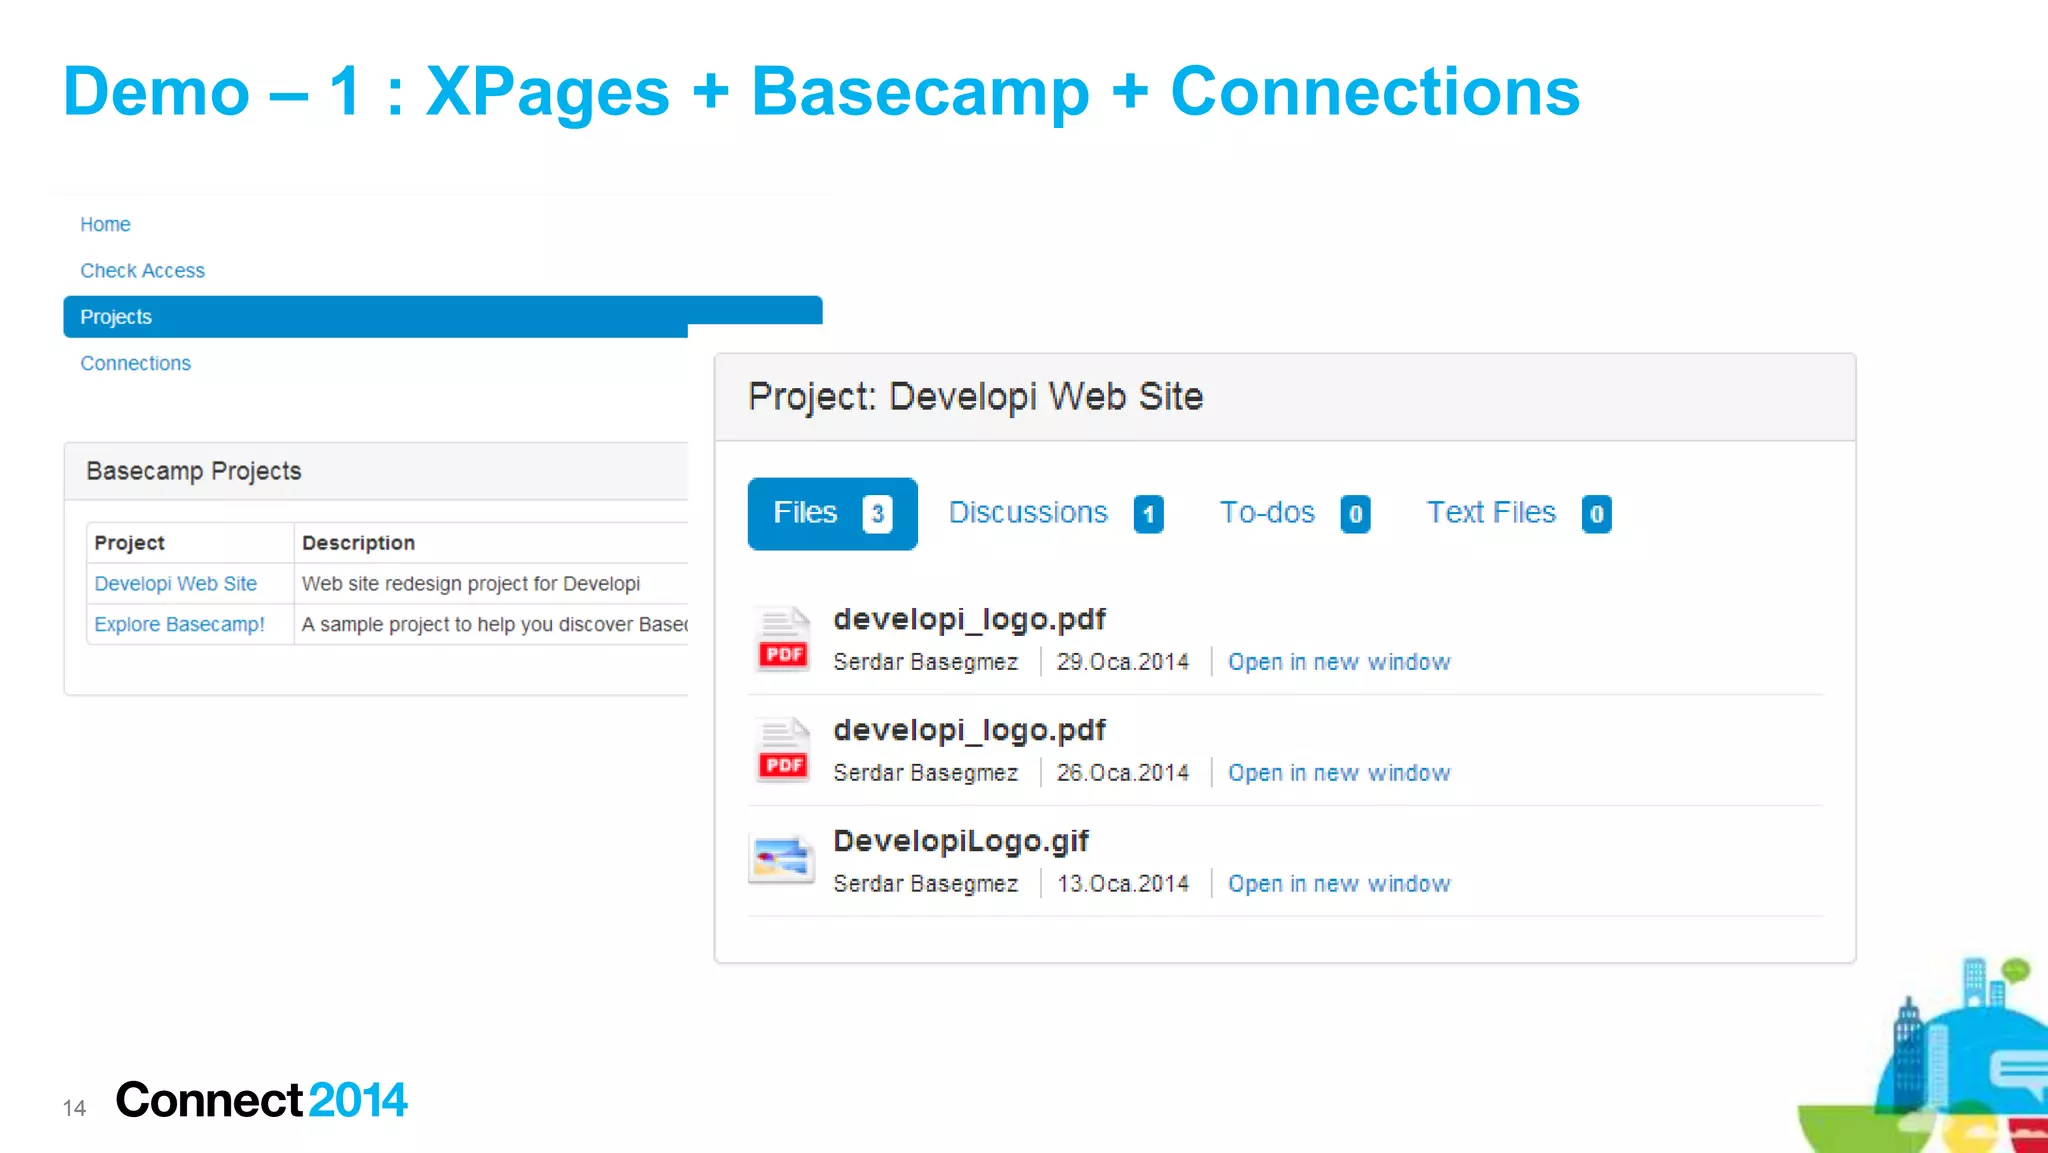Click the PDF icon dated 29.Oca.2014

pyautogui.click(x=782, y=639)
